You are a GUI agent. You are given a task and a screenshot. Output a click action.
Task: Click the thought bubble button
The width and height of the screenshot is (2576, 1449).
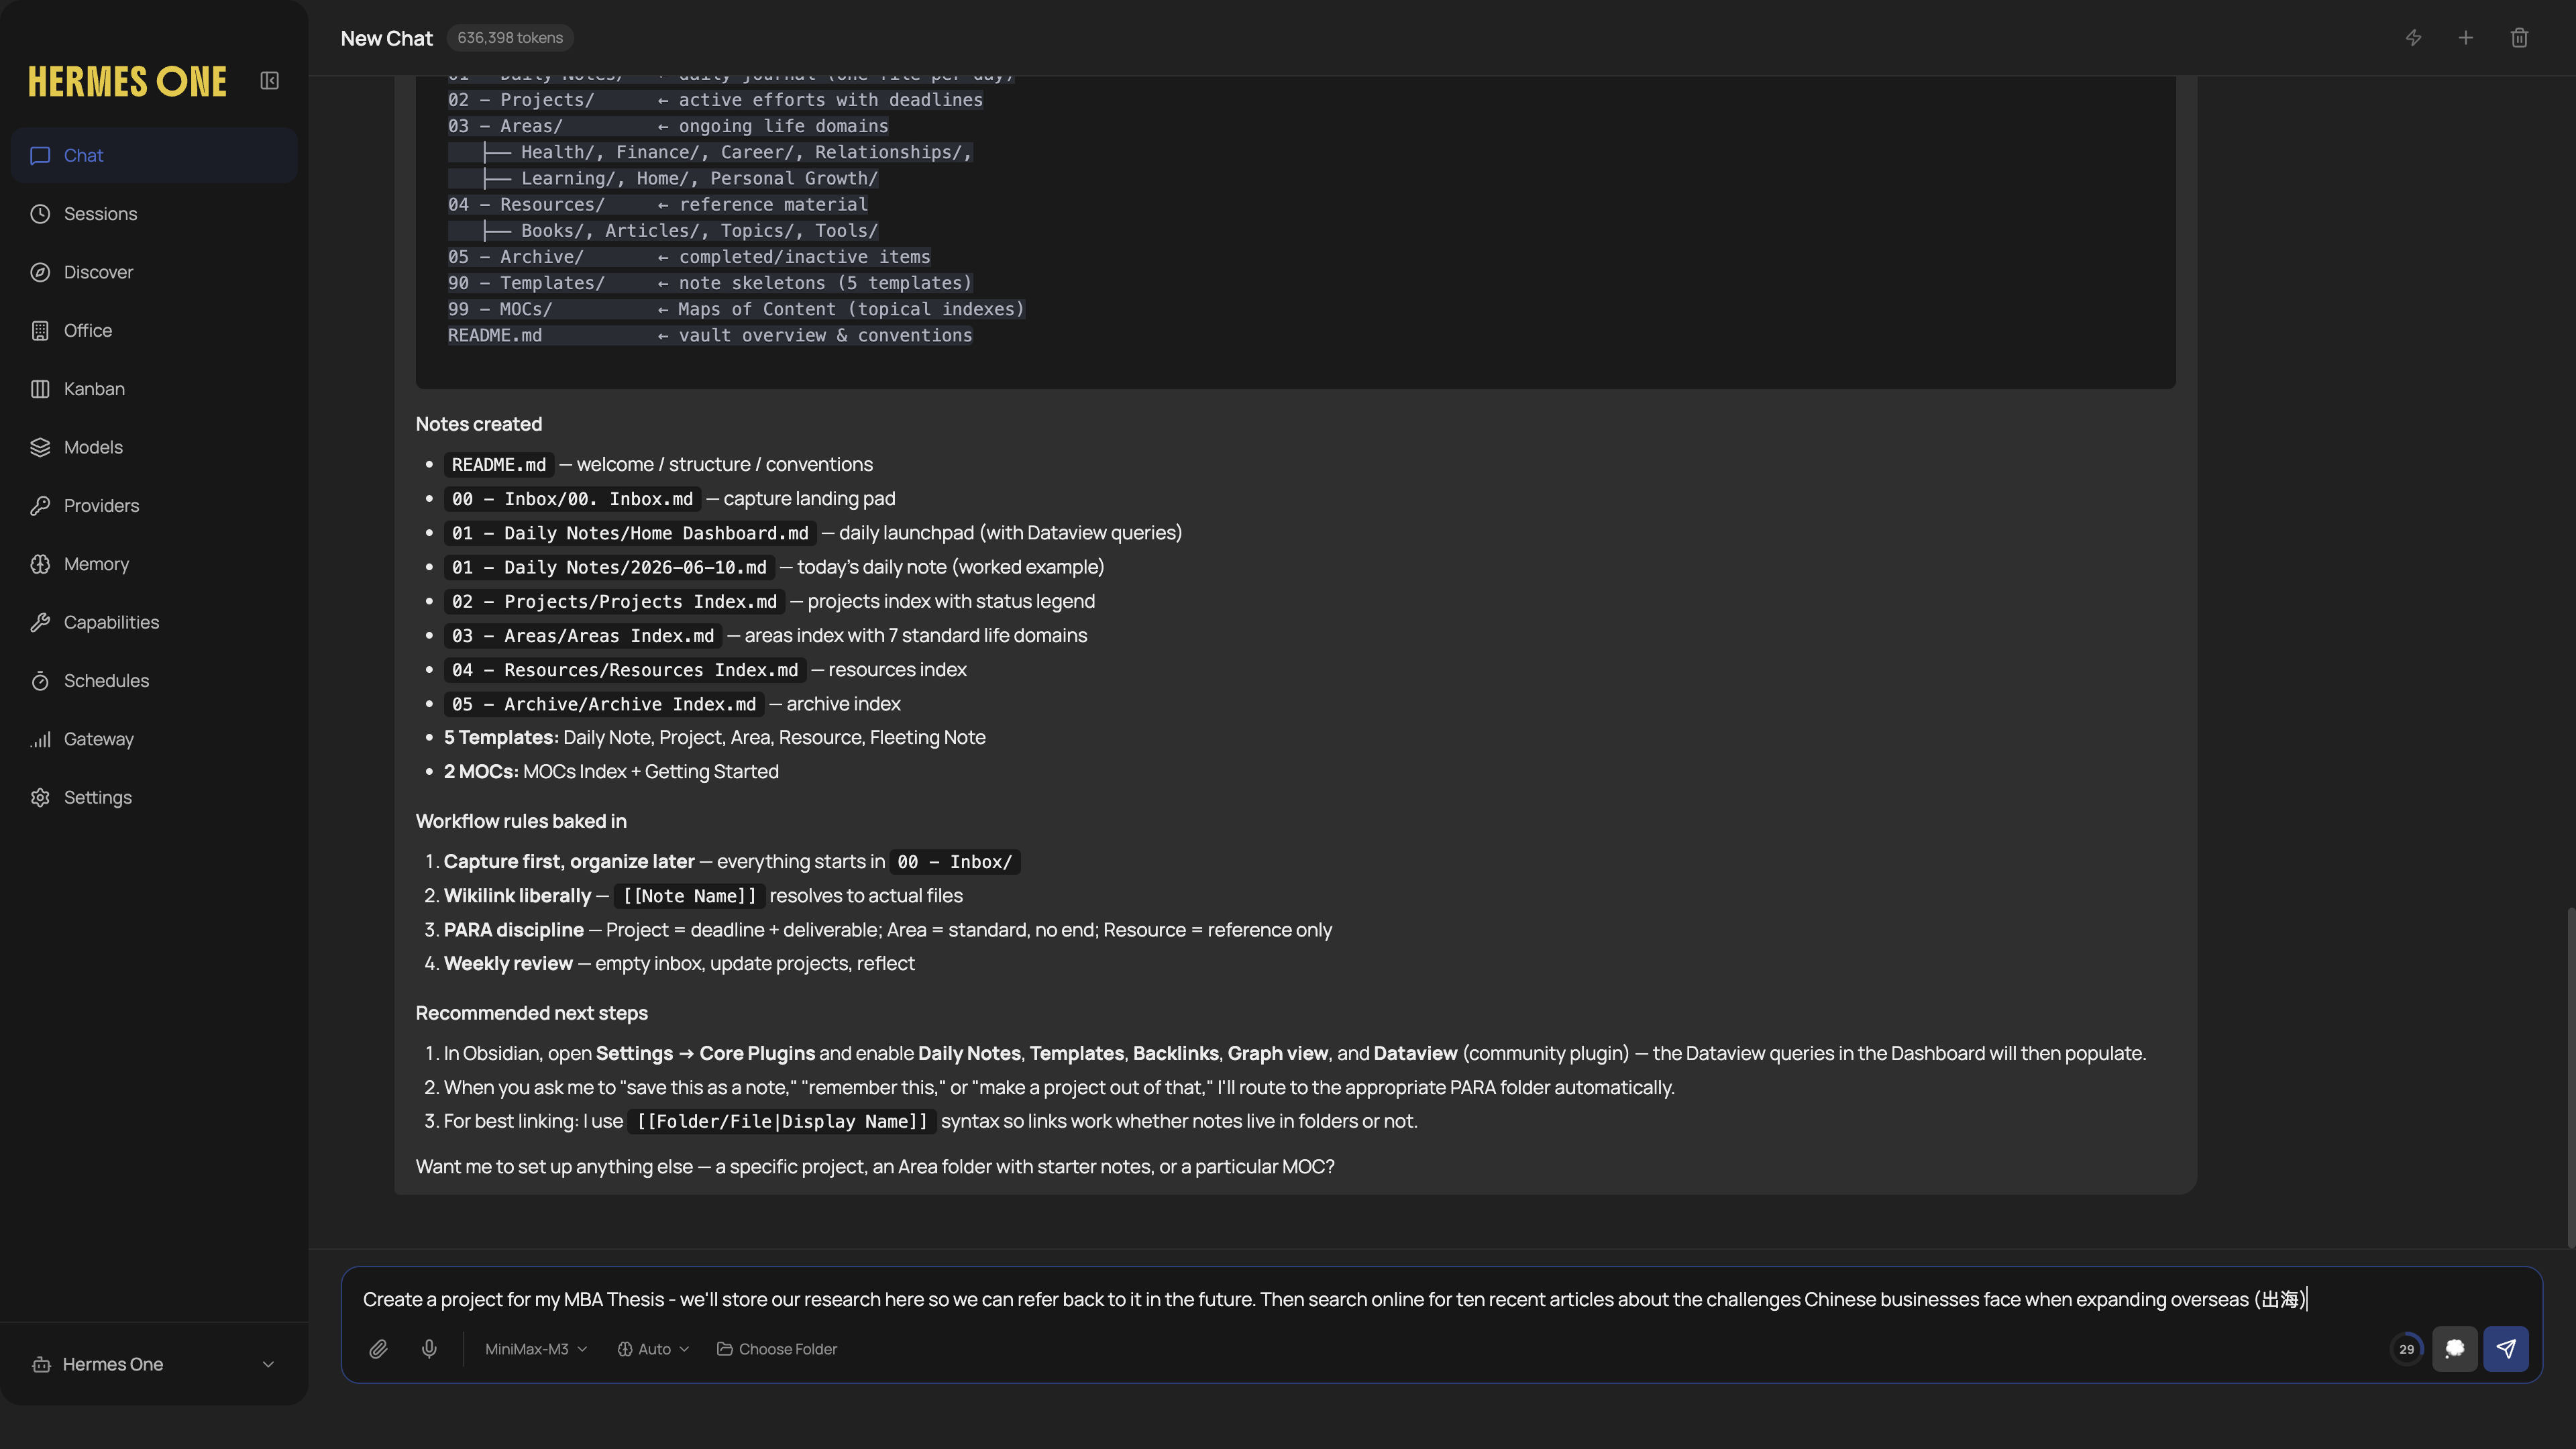point(2454,1349)
